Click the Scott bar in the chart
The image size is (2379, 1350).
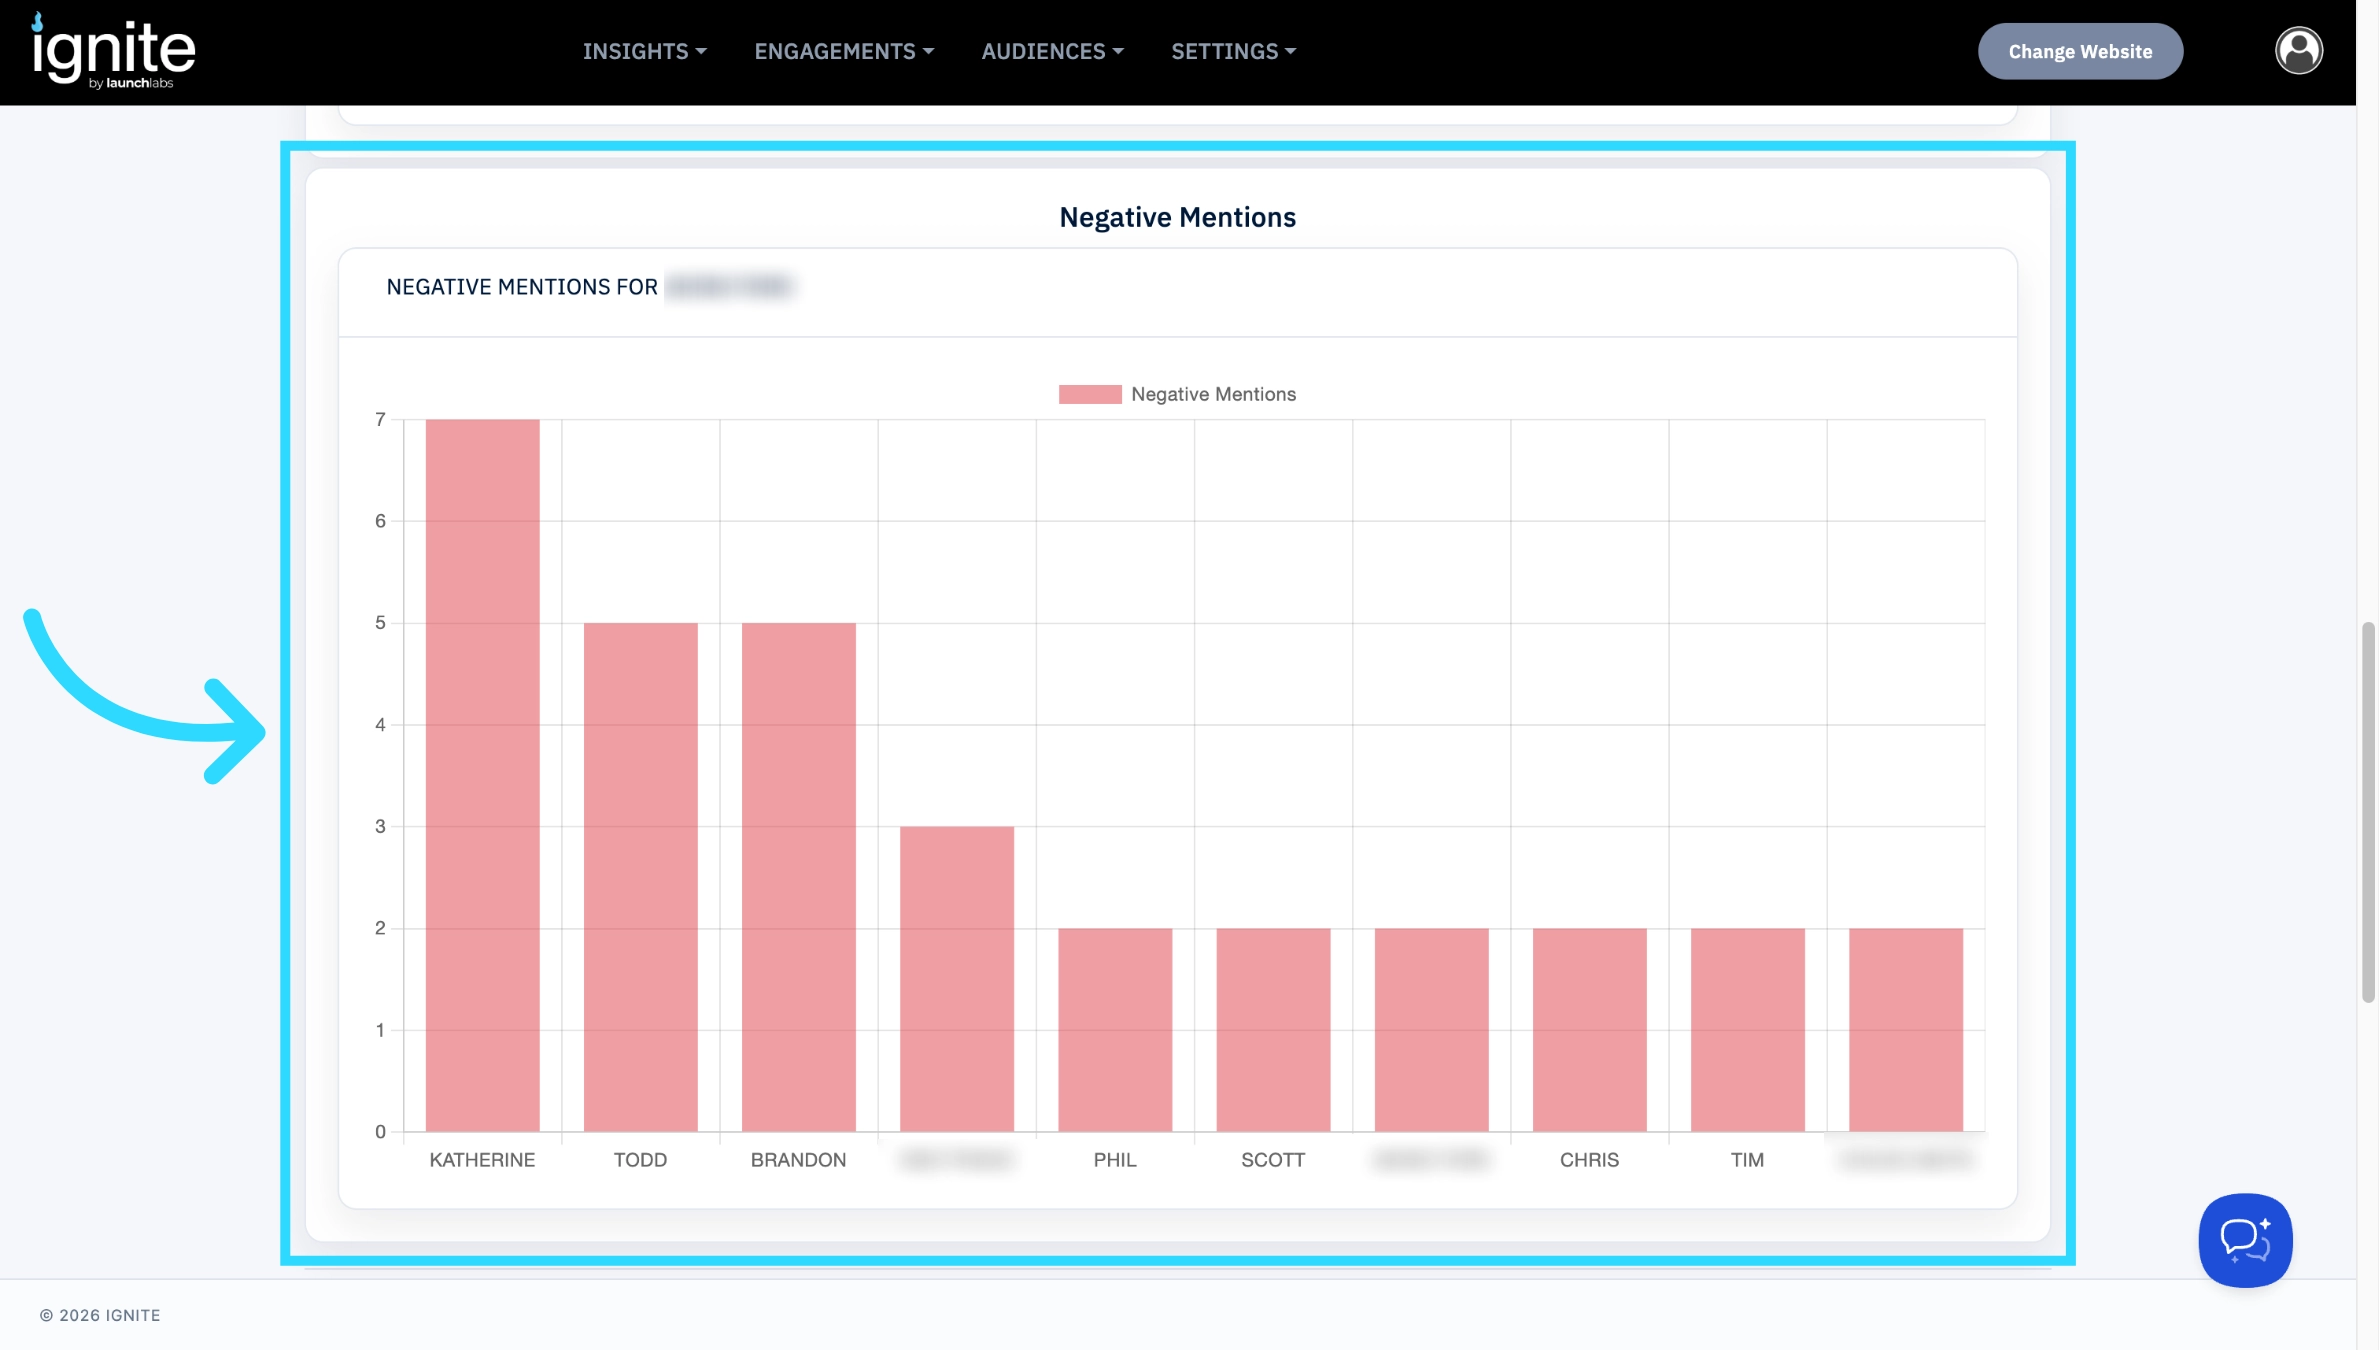tap(1272, 1030)
